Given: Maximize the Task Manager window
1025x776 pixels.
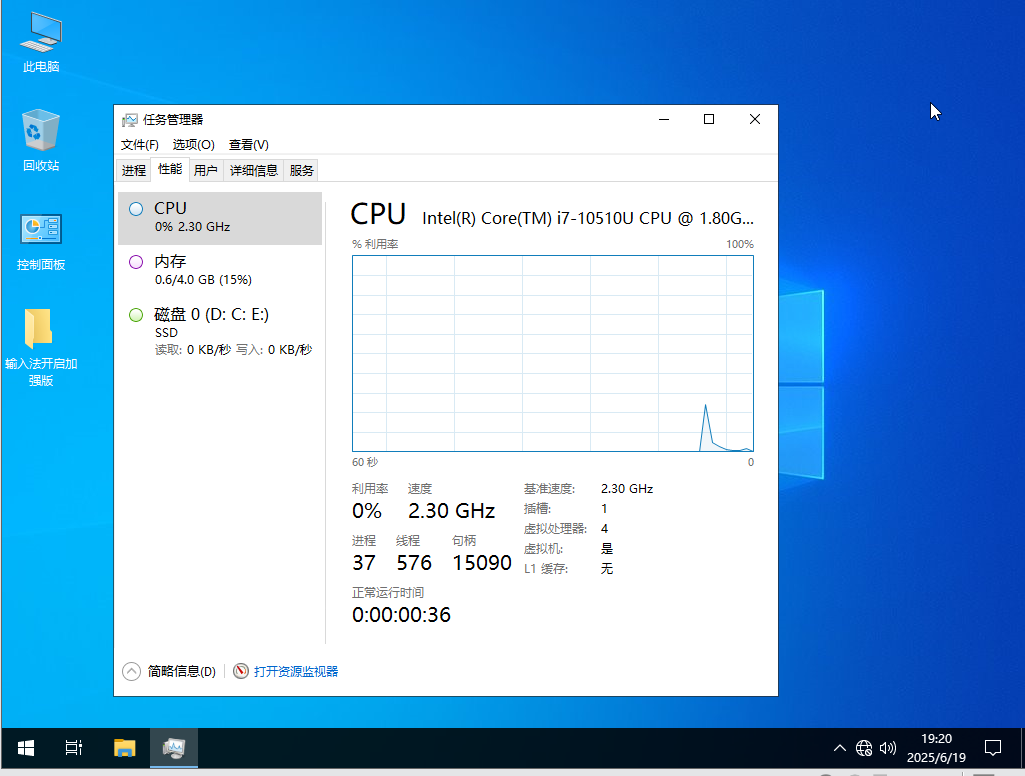Looking at the screenshot, I should tap(709, 119).
